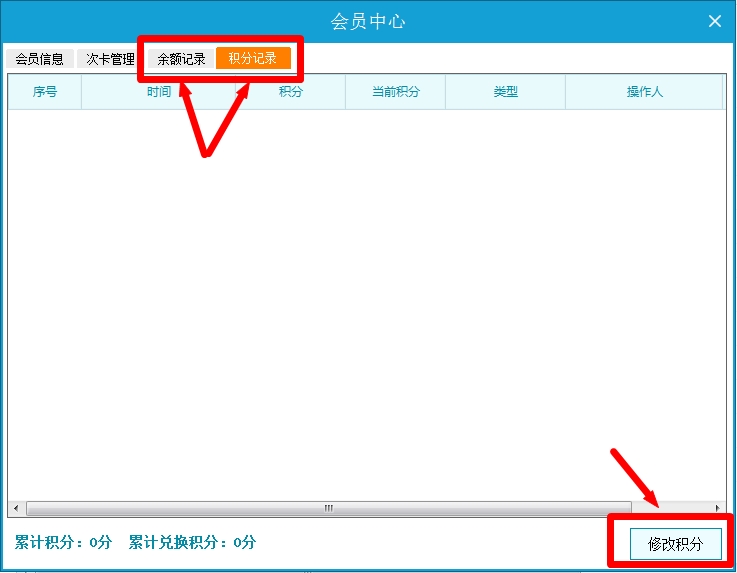The image size is (737, 573).
Task: Select the 余额记录 tab
Action: click(181, 59)
